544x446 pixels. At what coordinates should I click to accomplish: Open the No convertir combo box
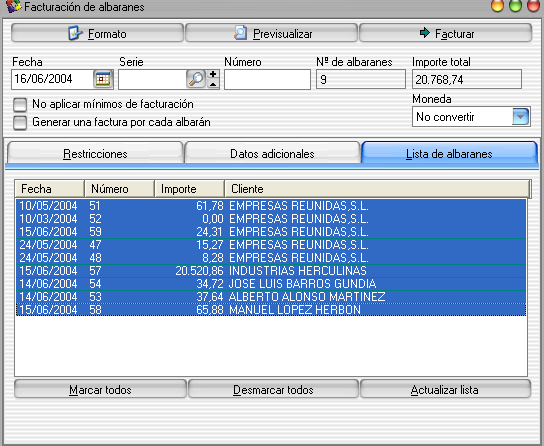click(471, 117)
